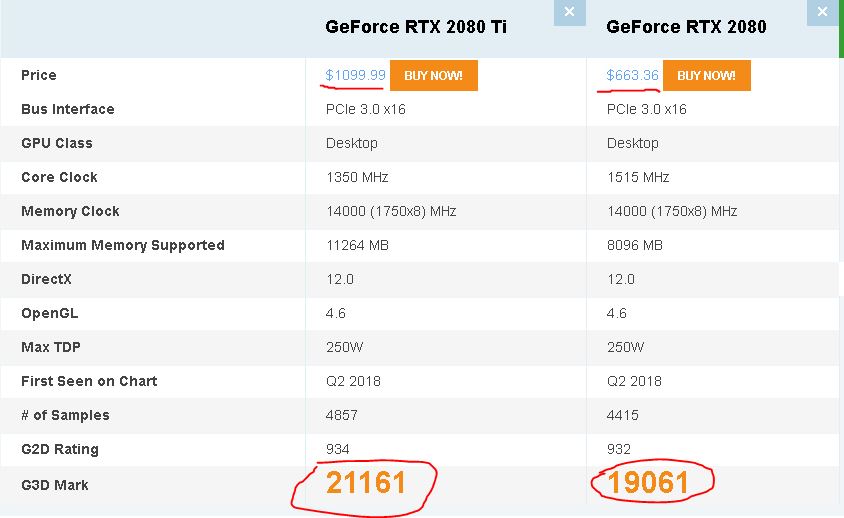Image resolution: width=844 pixels, height=518 pixels.
Task: Click the Maximum Memory Supported label
Action: tap(123, 245)
